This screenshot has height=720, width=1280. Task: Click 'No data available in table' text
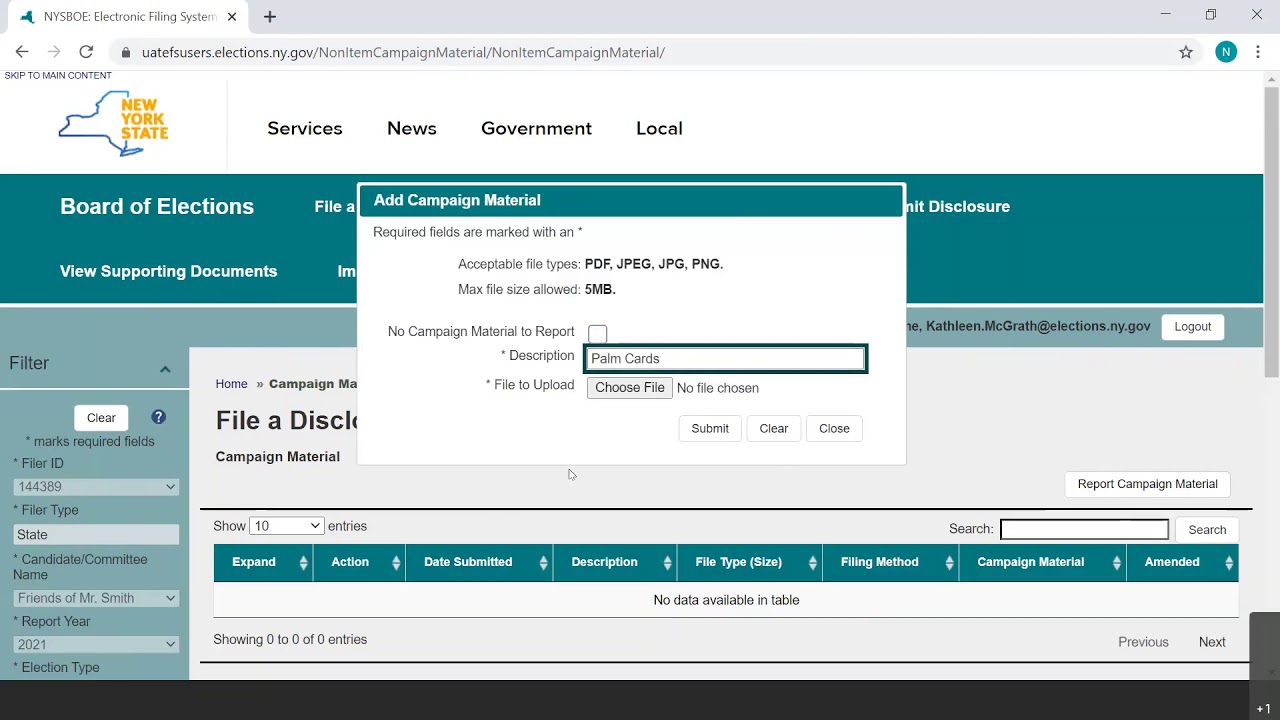pos(726,600)
